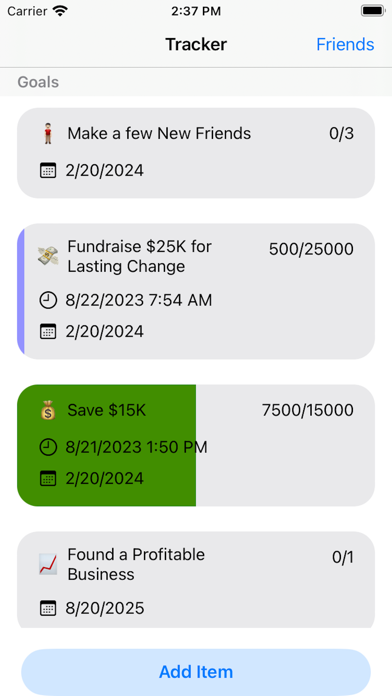Open the Make a few New Friends goal
Viewport: 392px width, 696px height.
pyautogui.click(x=196, y=153)
